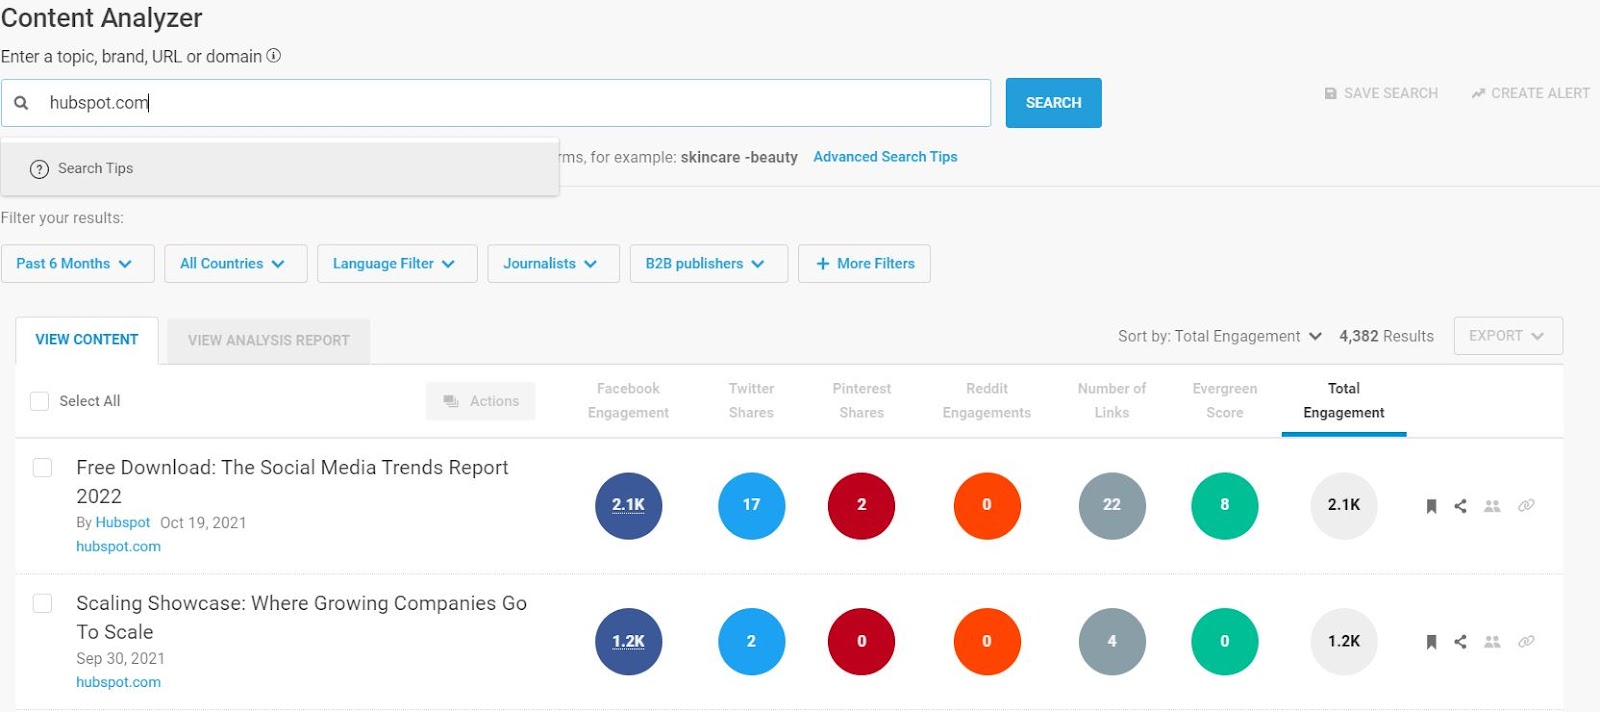Click the 17 Twitter shares circle
The image size is (1600, 712).
751,505
